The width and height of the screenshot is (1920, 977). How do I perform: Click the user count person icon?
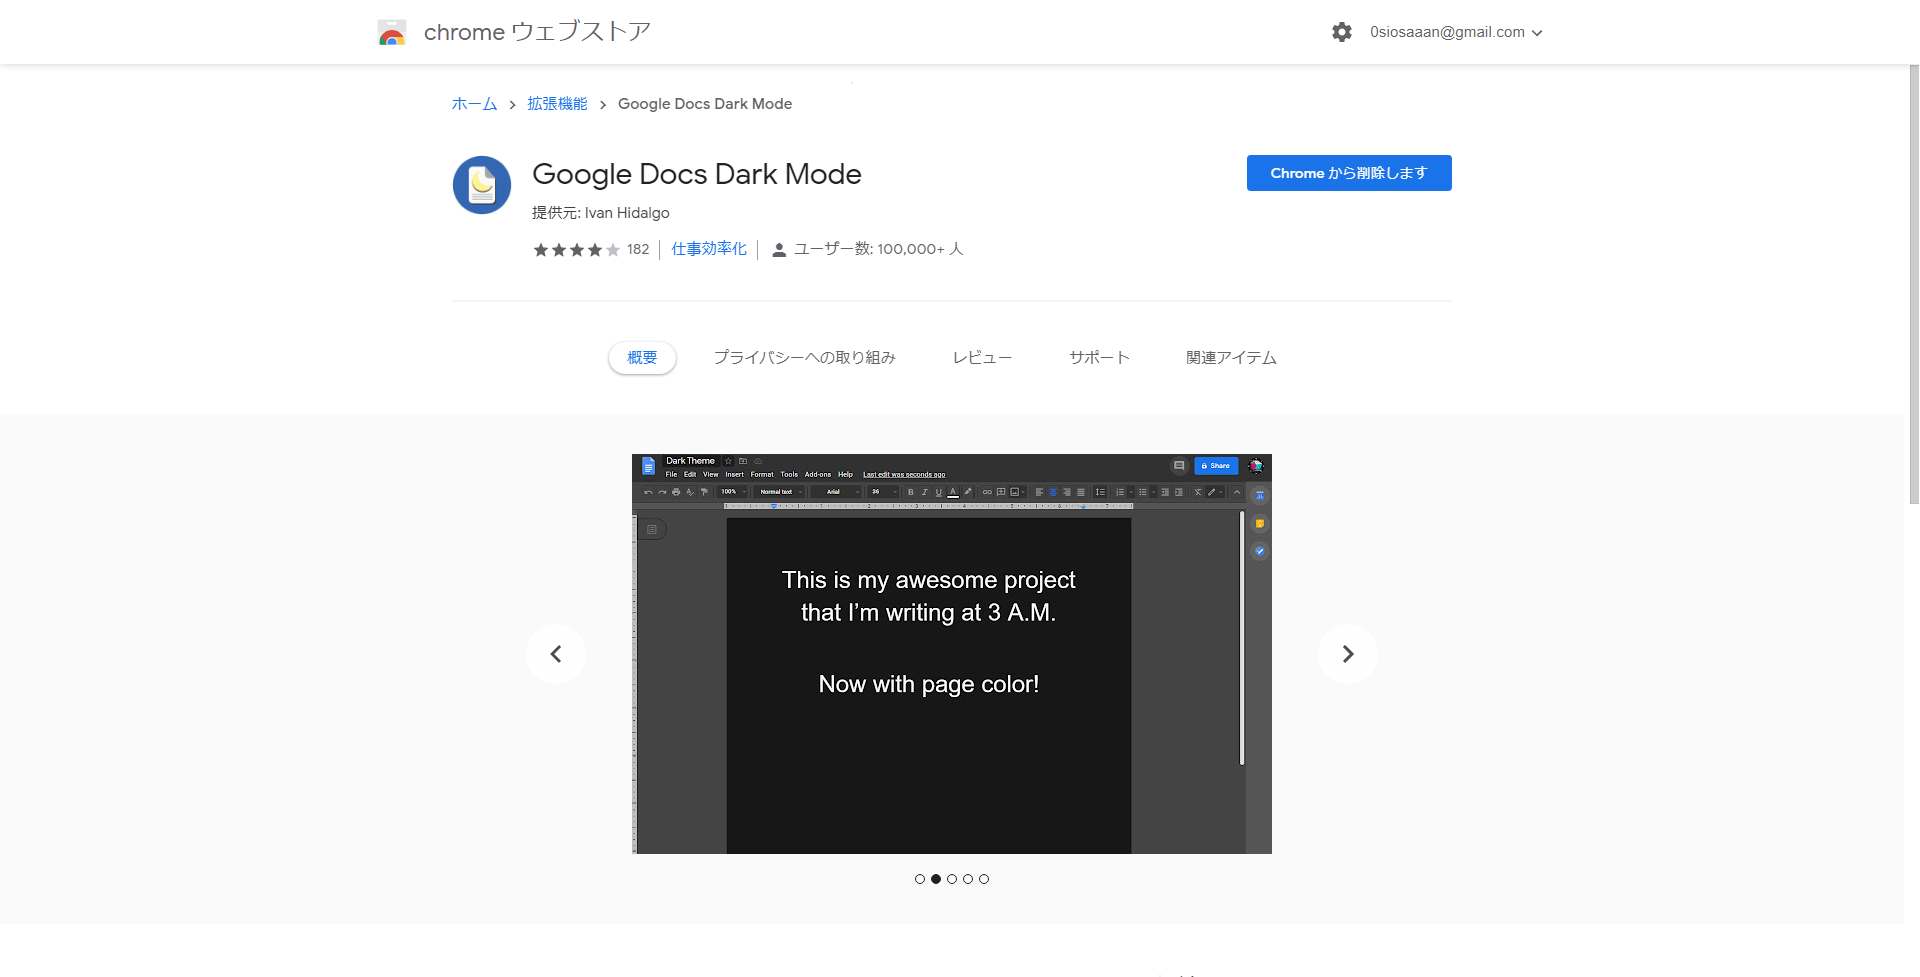tap(779, 250)
